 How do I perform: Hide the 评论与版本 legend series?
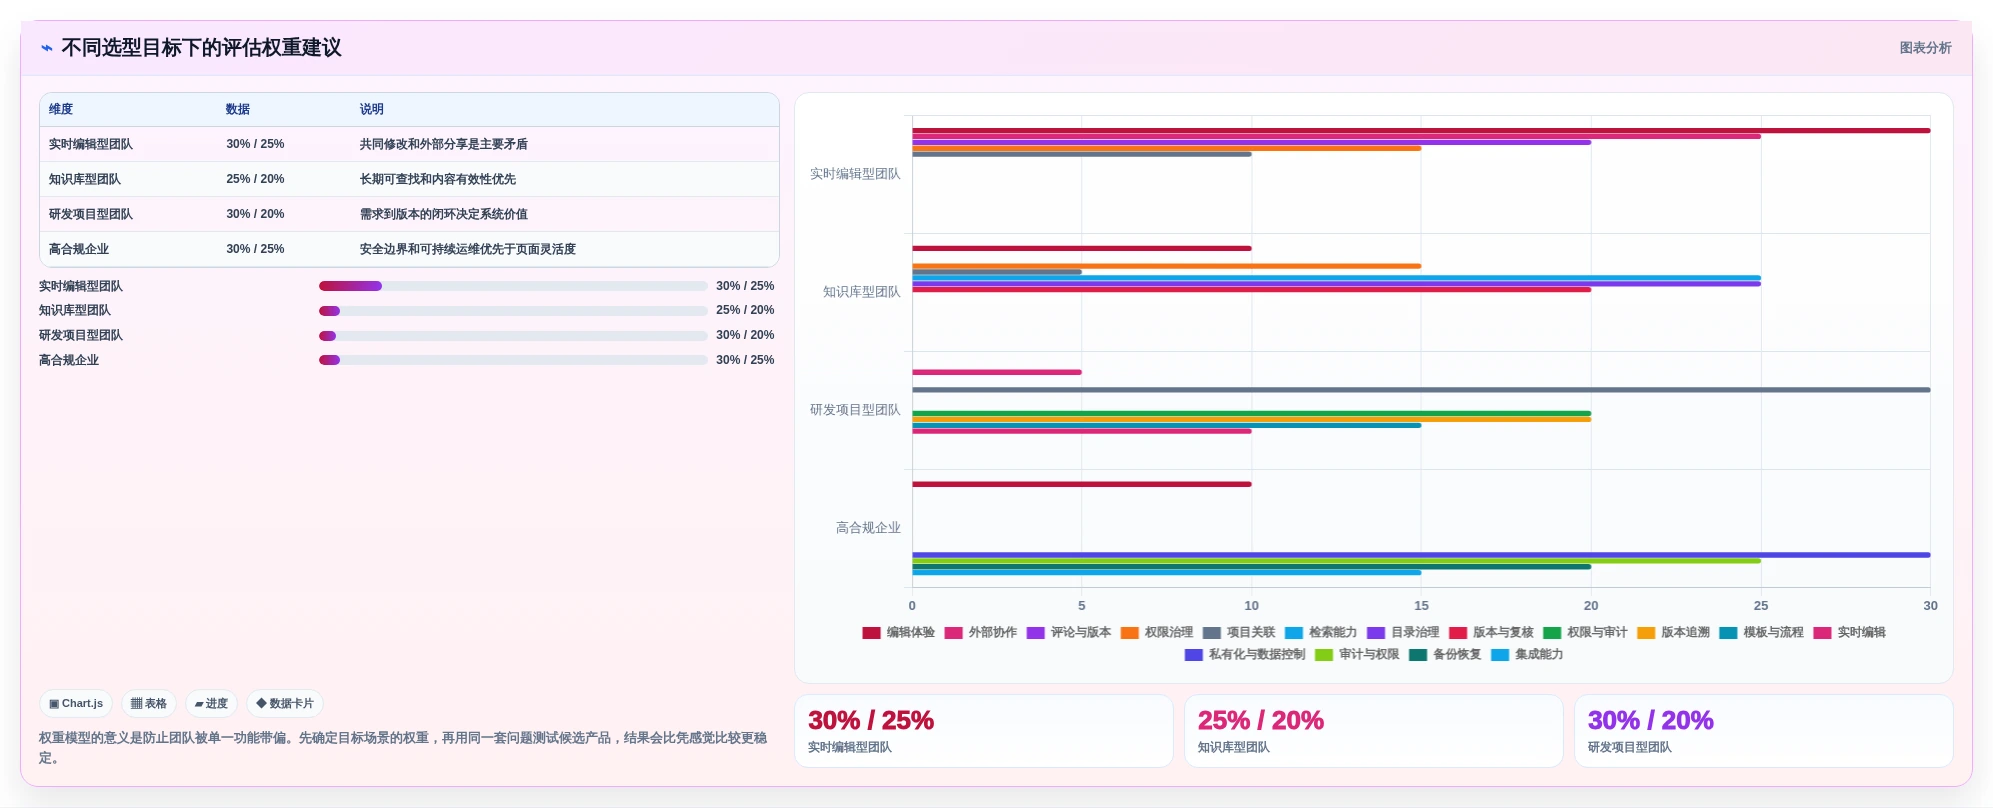coord(1068,633)
